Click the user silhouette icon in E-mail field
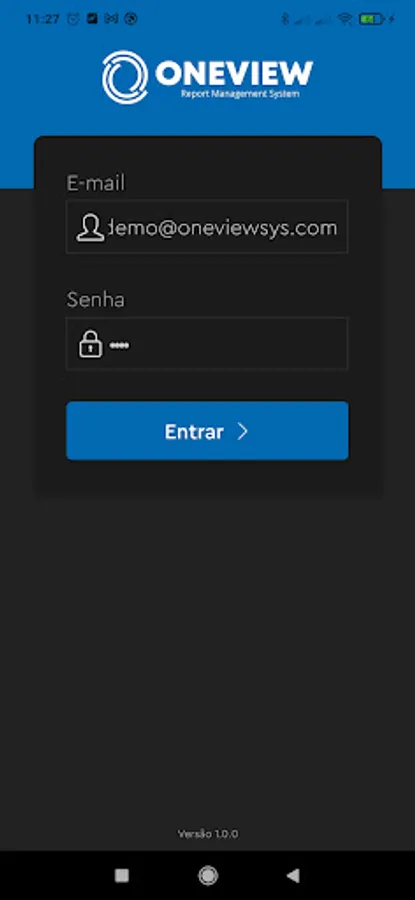 pyautogui.click(x=90, y=228)
